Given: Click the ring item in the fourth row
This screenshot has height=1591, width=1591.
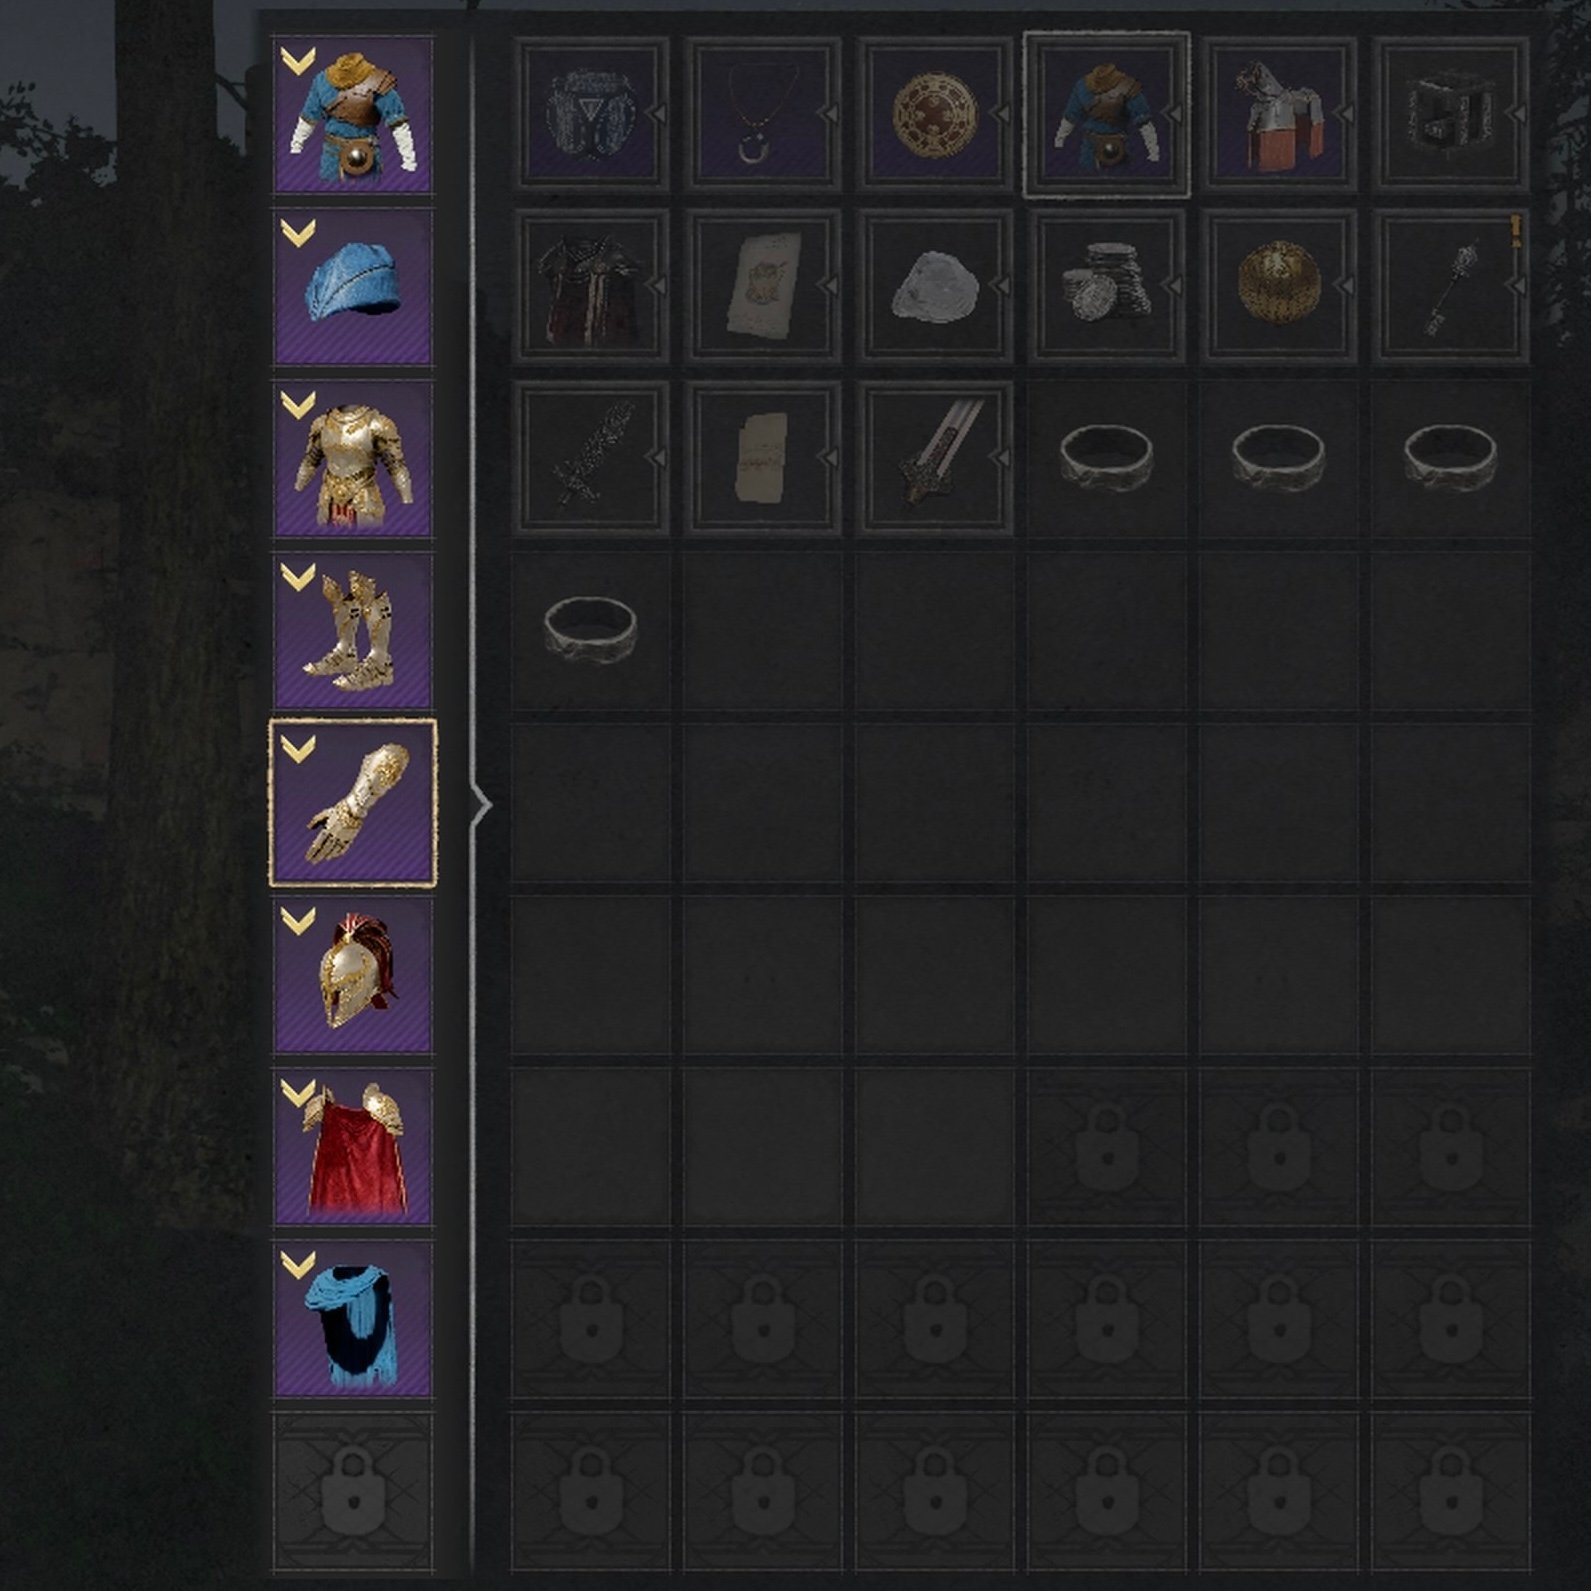Looking at the screenshot, I should coord(591,629).
